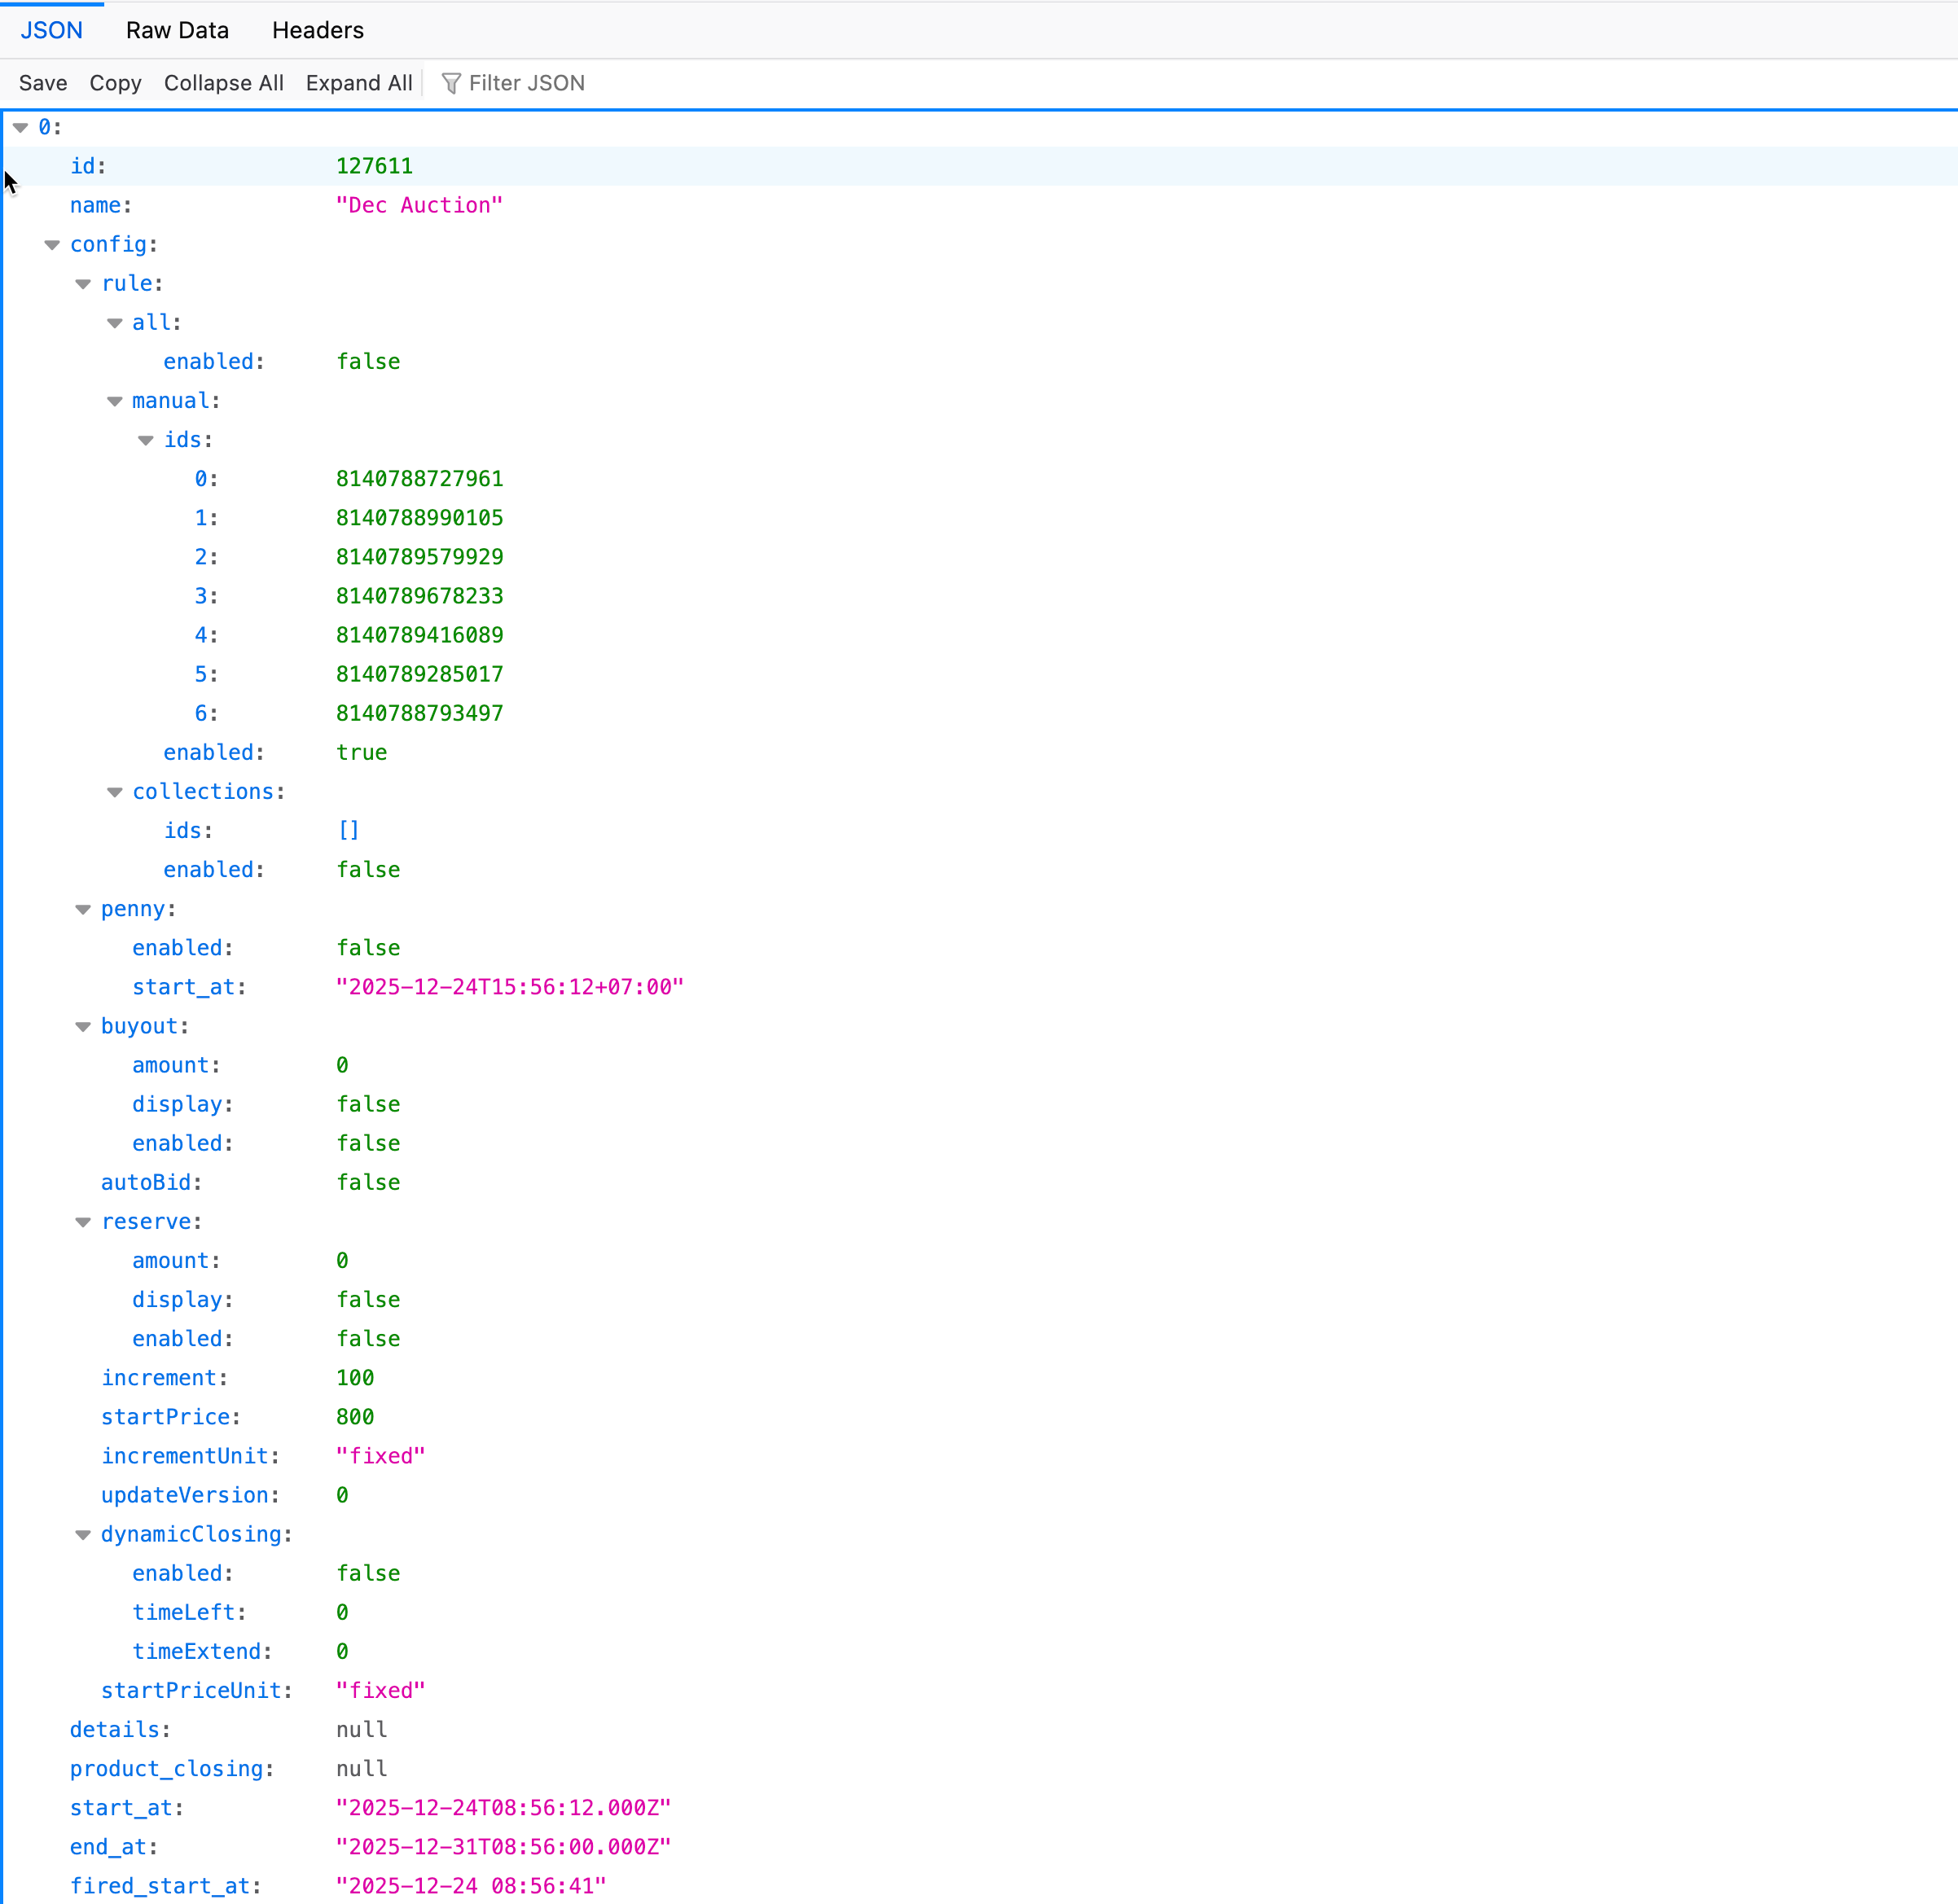This screenshot has width=1958, height=1904.
Task: Collapse the config node
Action: 52,245
